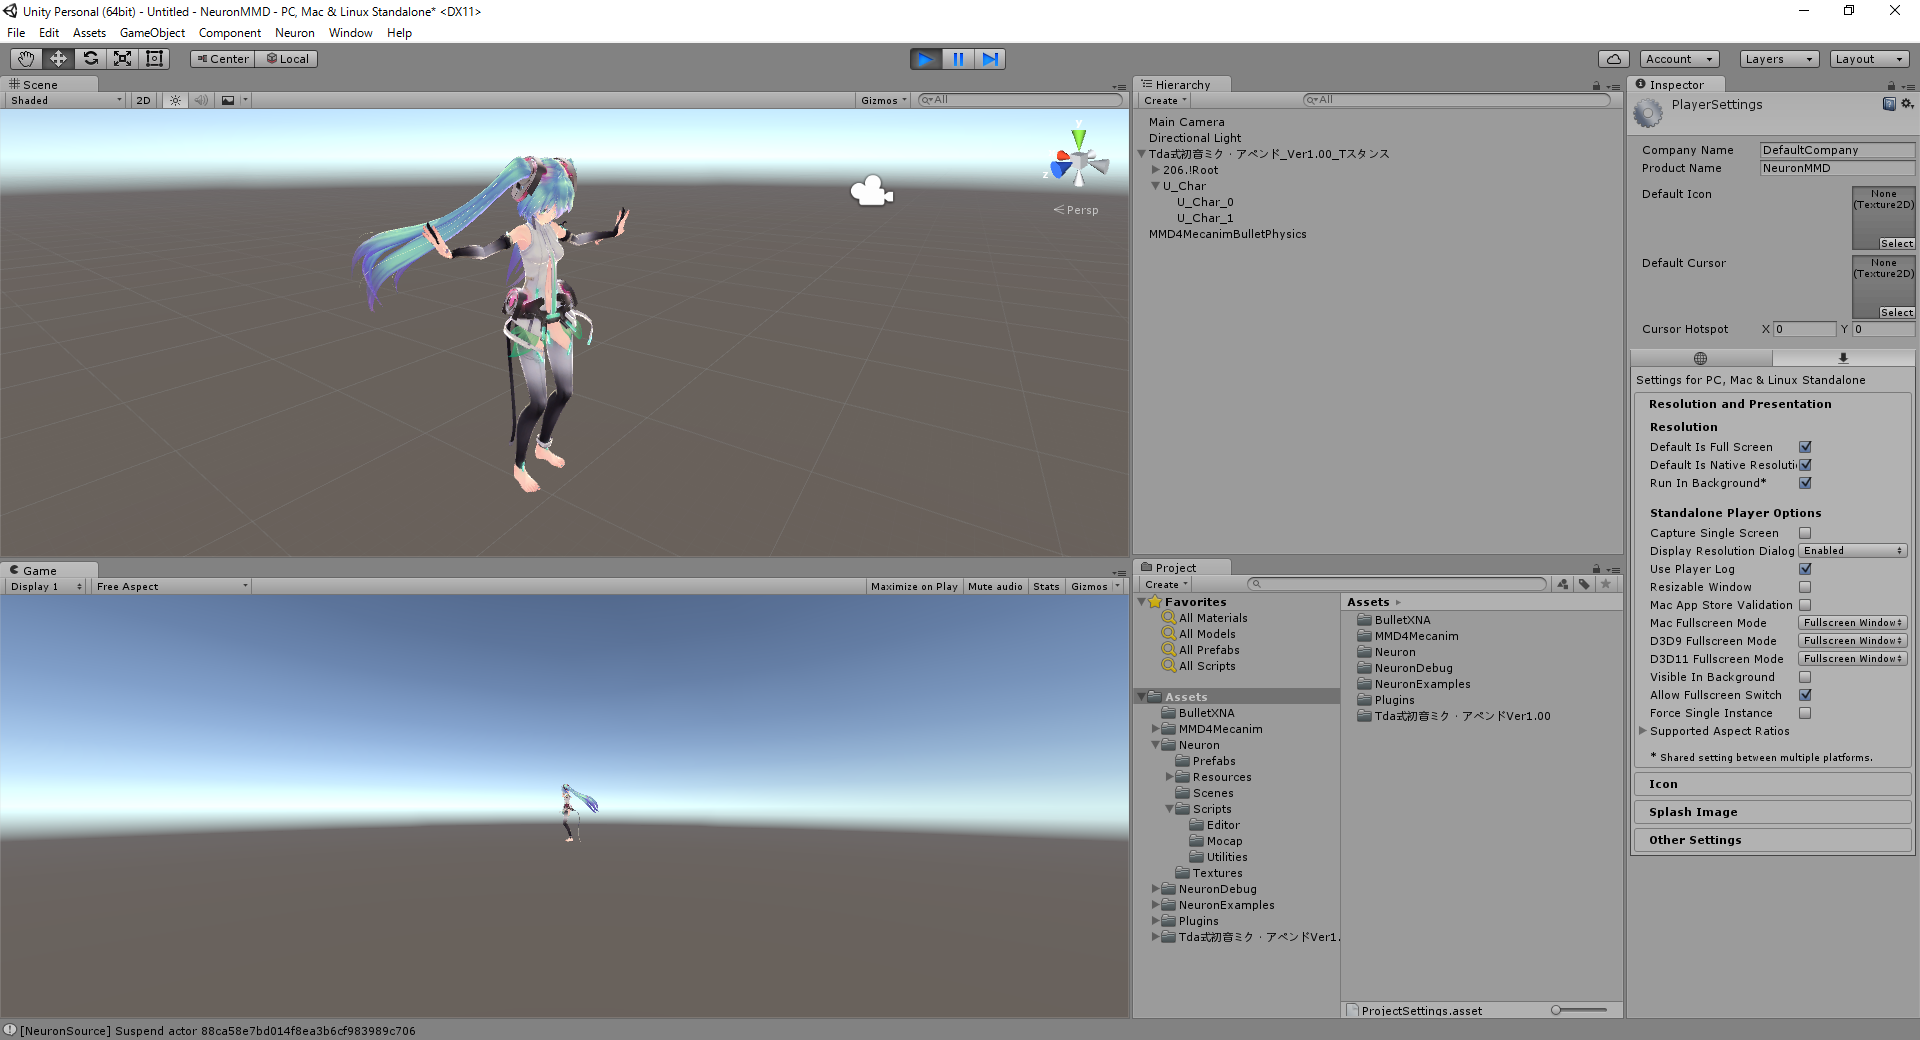Screen dimensions: 1920x1040
Task: Click Select under Default Icon
Action: pyautogui.click(x=1896, y=243)
